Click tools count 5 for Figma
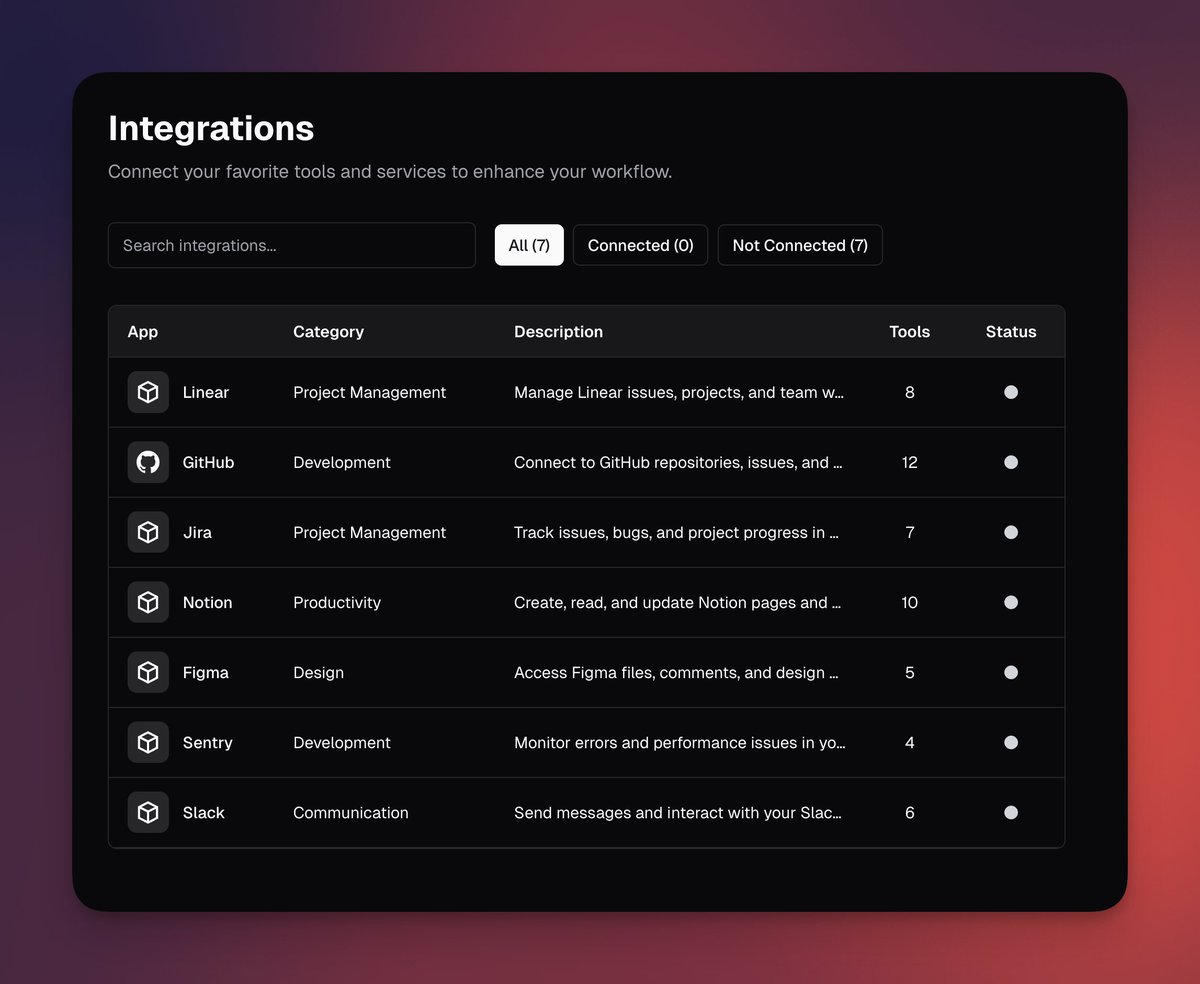The image size is (1200, 984). tap(910, 672)
